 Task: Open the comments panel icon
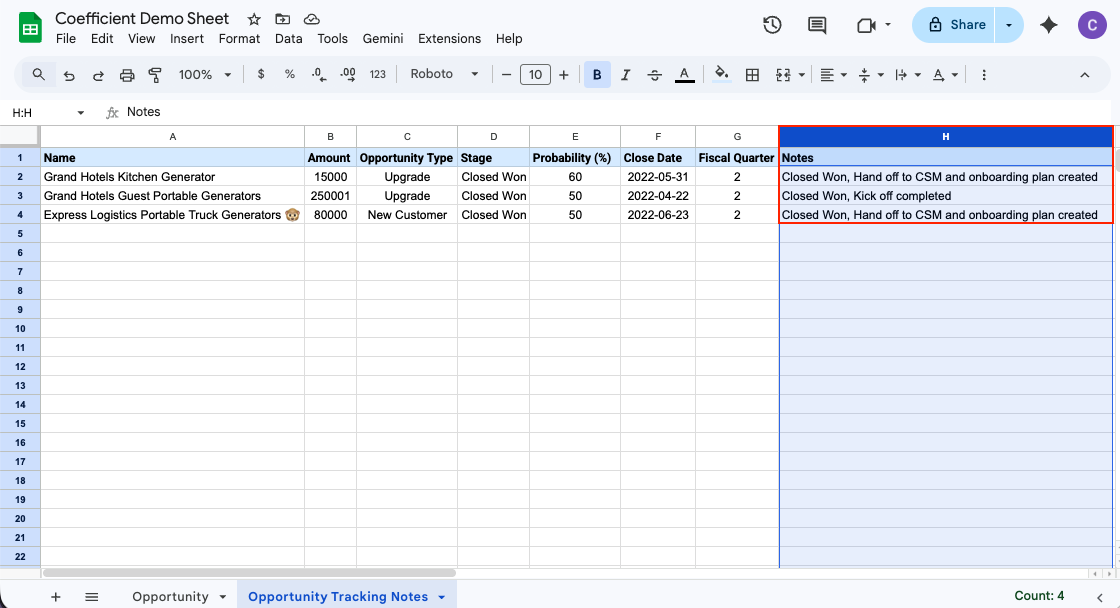coord(816,25)
